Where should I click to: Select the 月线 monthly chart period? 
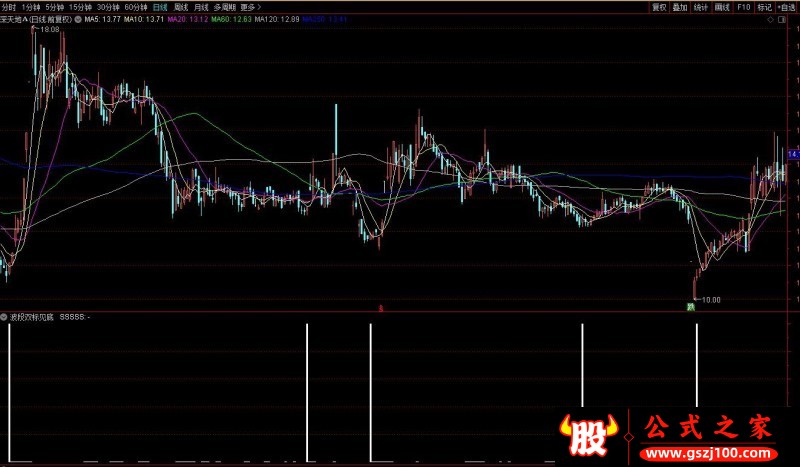pos(201,6)
